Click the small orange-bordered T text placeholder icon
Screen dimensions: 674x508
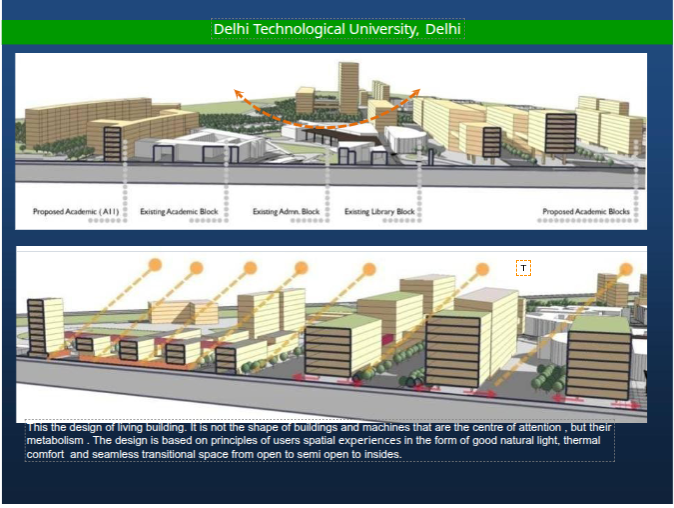pyautogui.click(x=523, y=267)
